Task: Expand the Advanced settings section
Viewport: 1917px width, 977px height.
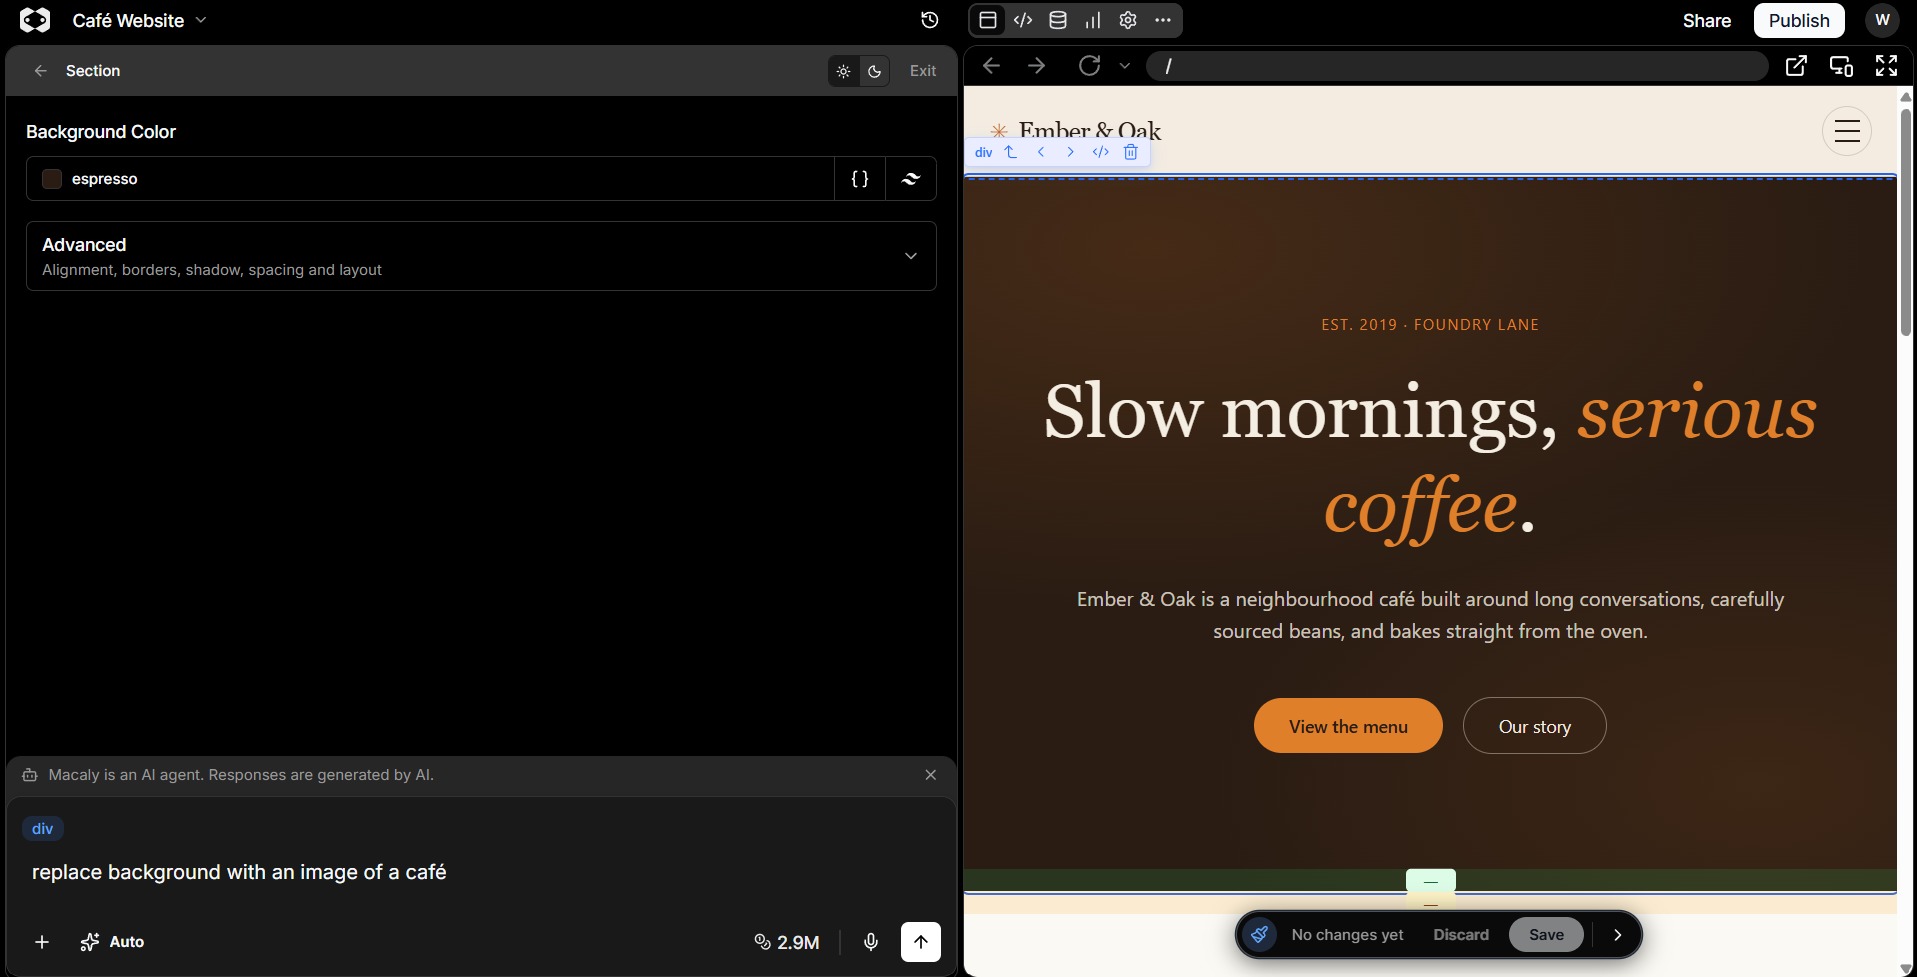Action: coord(481,256)
